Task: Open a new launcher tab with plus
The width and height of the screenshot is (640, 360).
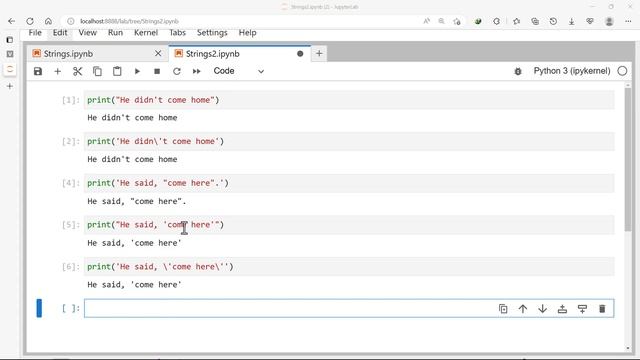Action: [x=319, y=53]
